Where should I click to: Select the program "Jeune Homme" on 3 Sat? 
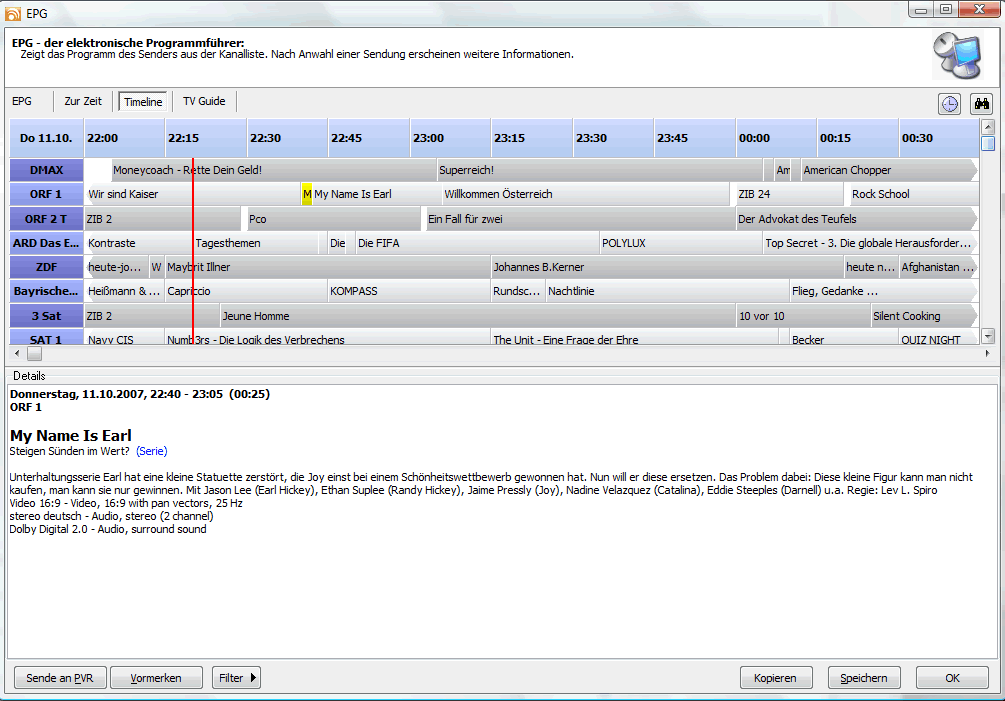(x=478, y=316)
